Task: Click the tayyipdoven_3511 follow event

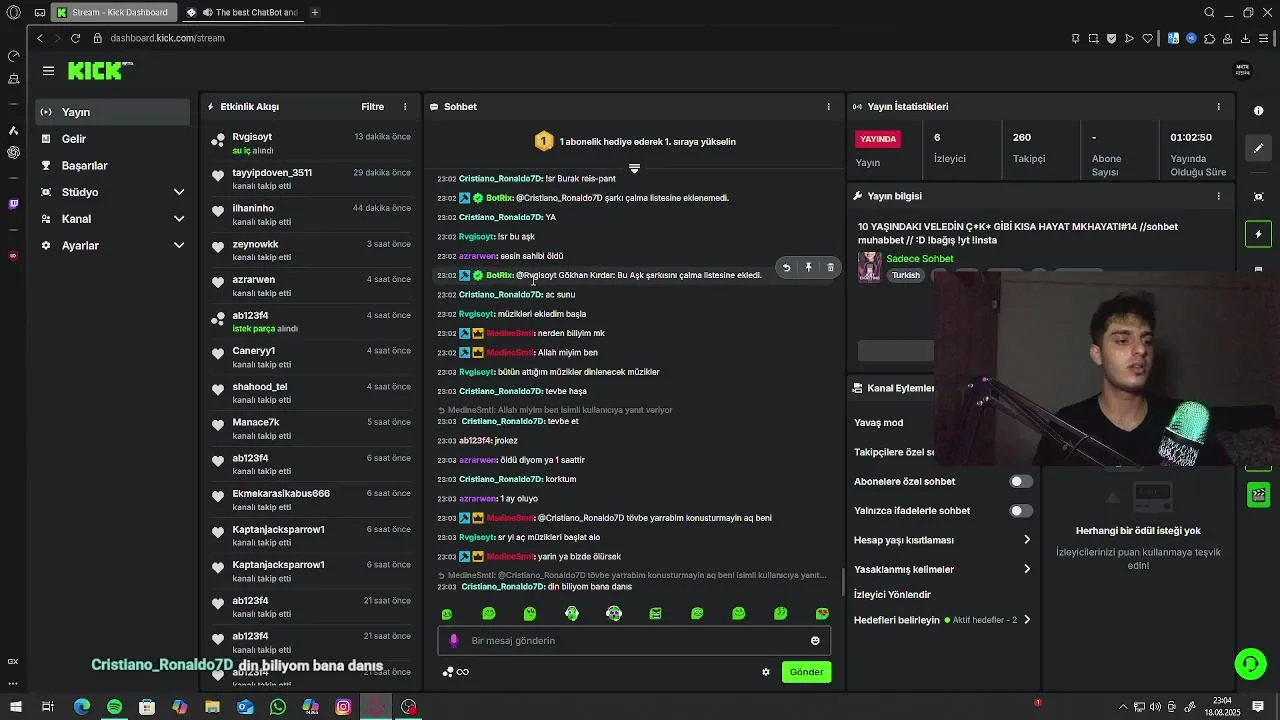Action: click(x=311, y=179)
